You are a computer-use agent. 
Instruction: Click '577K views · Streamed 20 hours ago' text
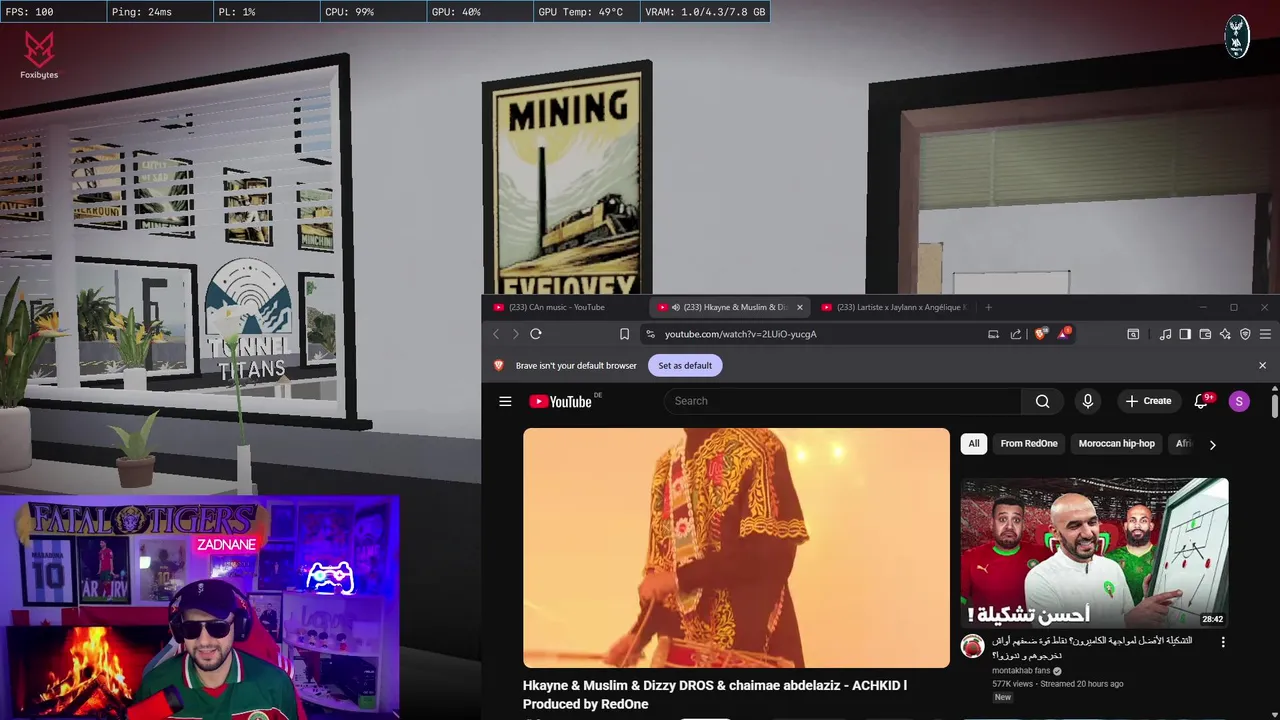click(1058, 684)
